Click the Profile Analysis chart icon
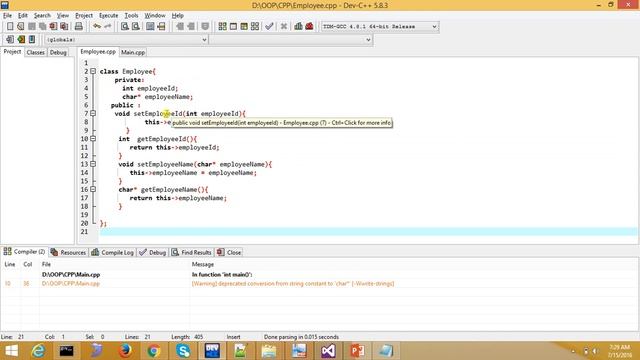This screenshot has height=360, width=640. coord(298,26)
